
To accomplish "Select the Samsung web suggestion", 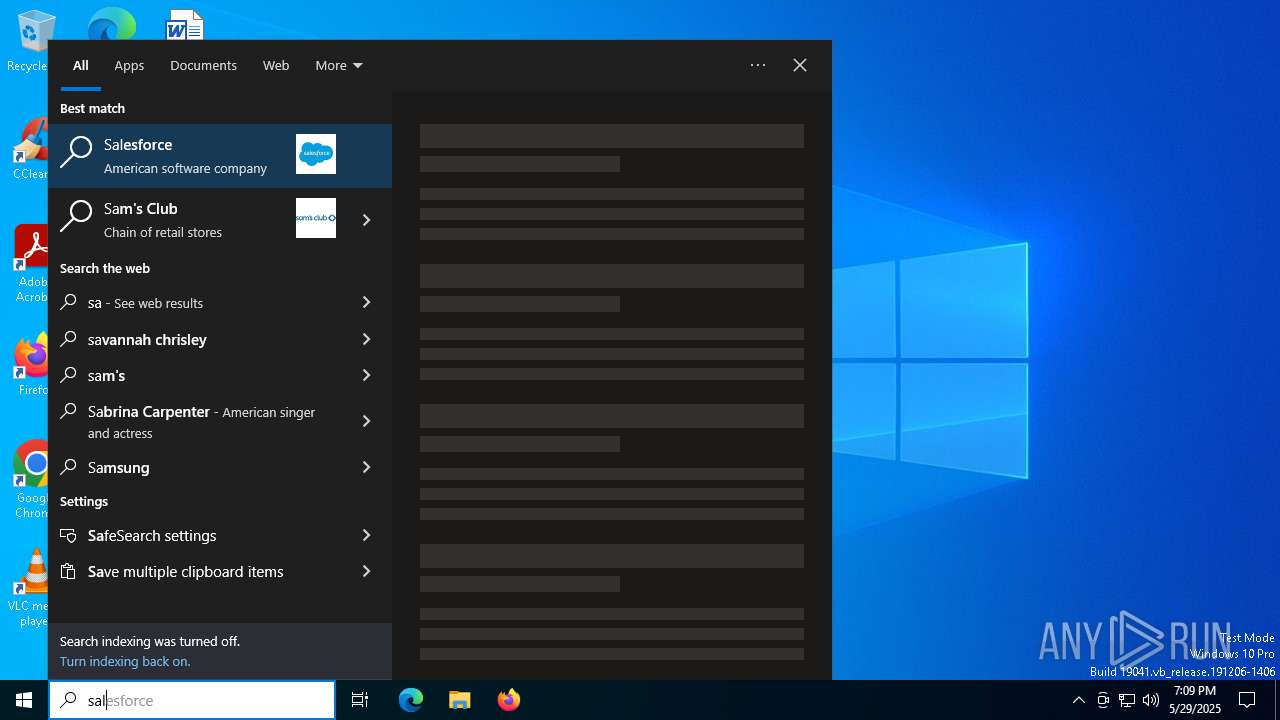I will pos(195,467).
